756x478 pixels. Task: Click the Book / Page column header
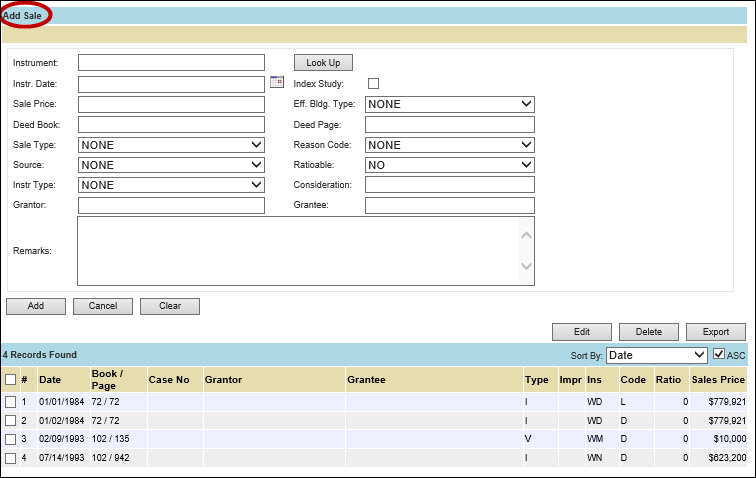tap(108, 380)
